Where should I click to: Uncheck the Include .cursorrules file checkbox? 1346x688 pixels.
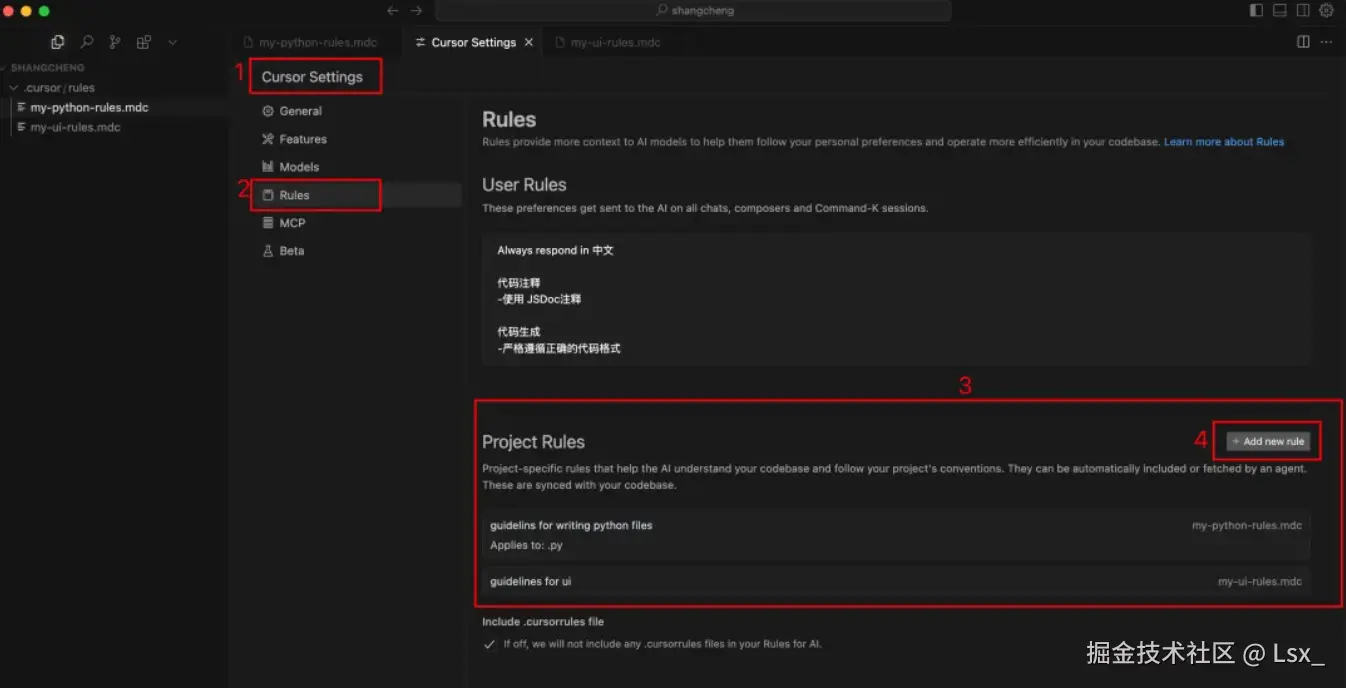coord(489,645)
